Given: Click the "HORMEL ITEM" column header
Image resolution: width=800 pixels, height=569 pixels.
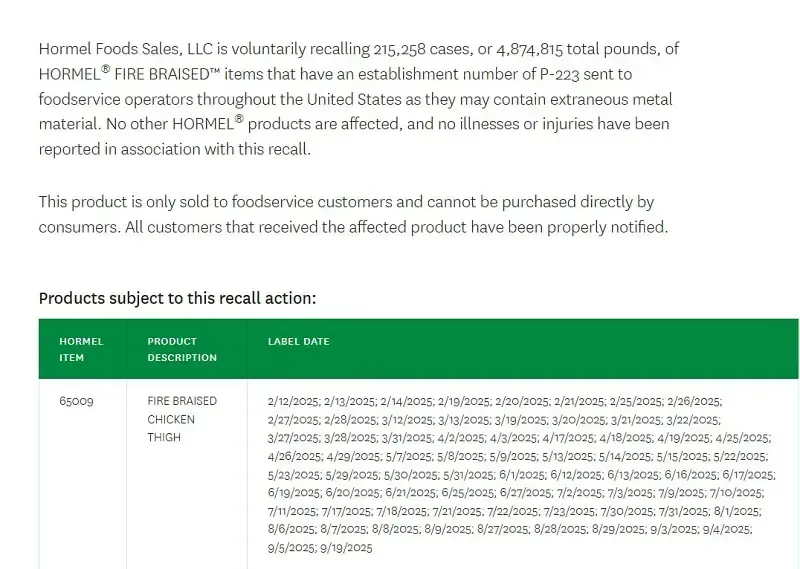Looking at the screenshot, I should click(x=81, y=349).
